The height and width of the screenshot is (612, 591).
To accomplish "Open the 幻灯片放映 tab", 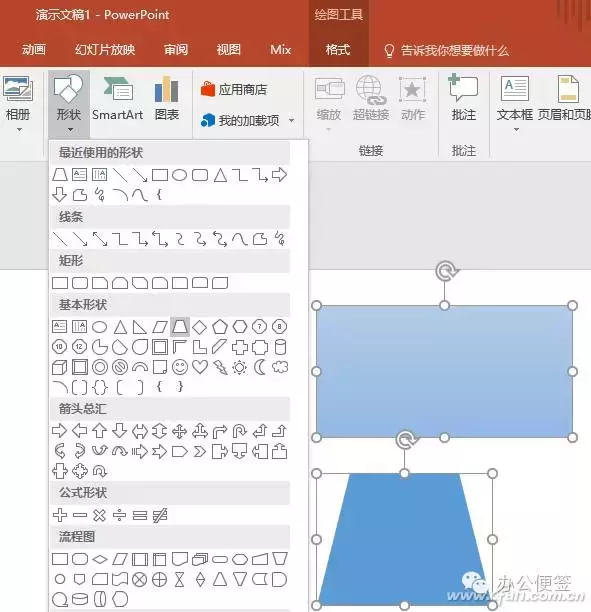I will point(105,50).
